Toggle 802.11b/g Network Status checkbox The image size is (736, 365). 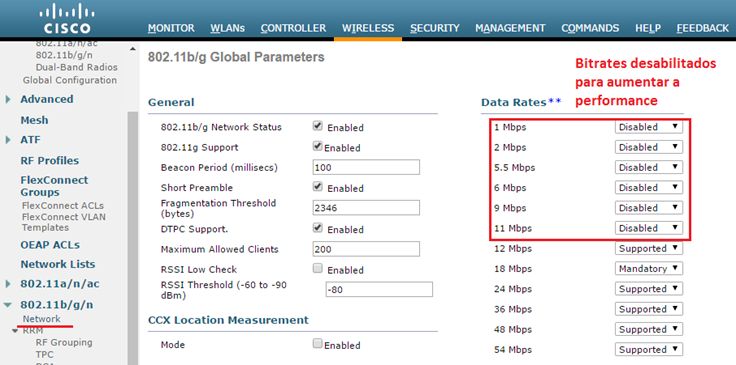(x=318, y=126)
